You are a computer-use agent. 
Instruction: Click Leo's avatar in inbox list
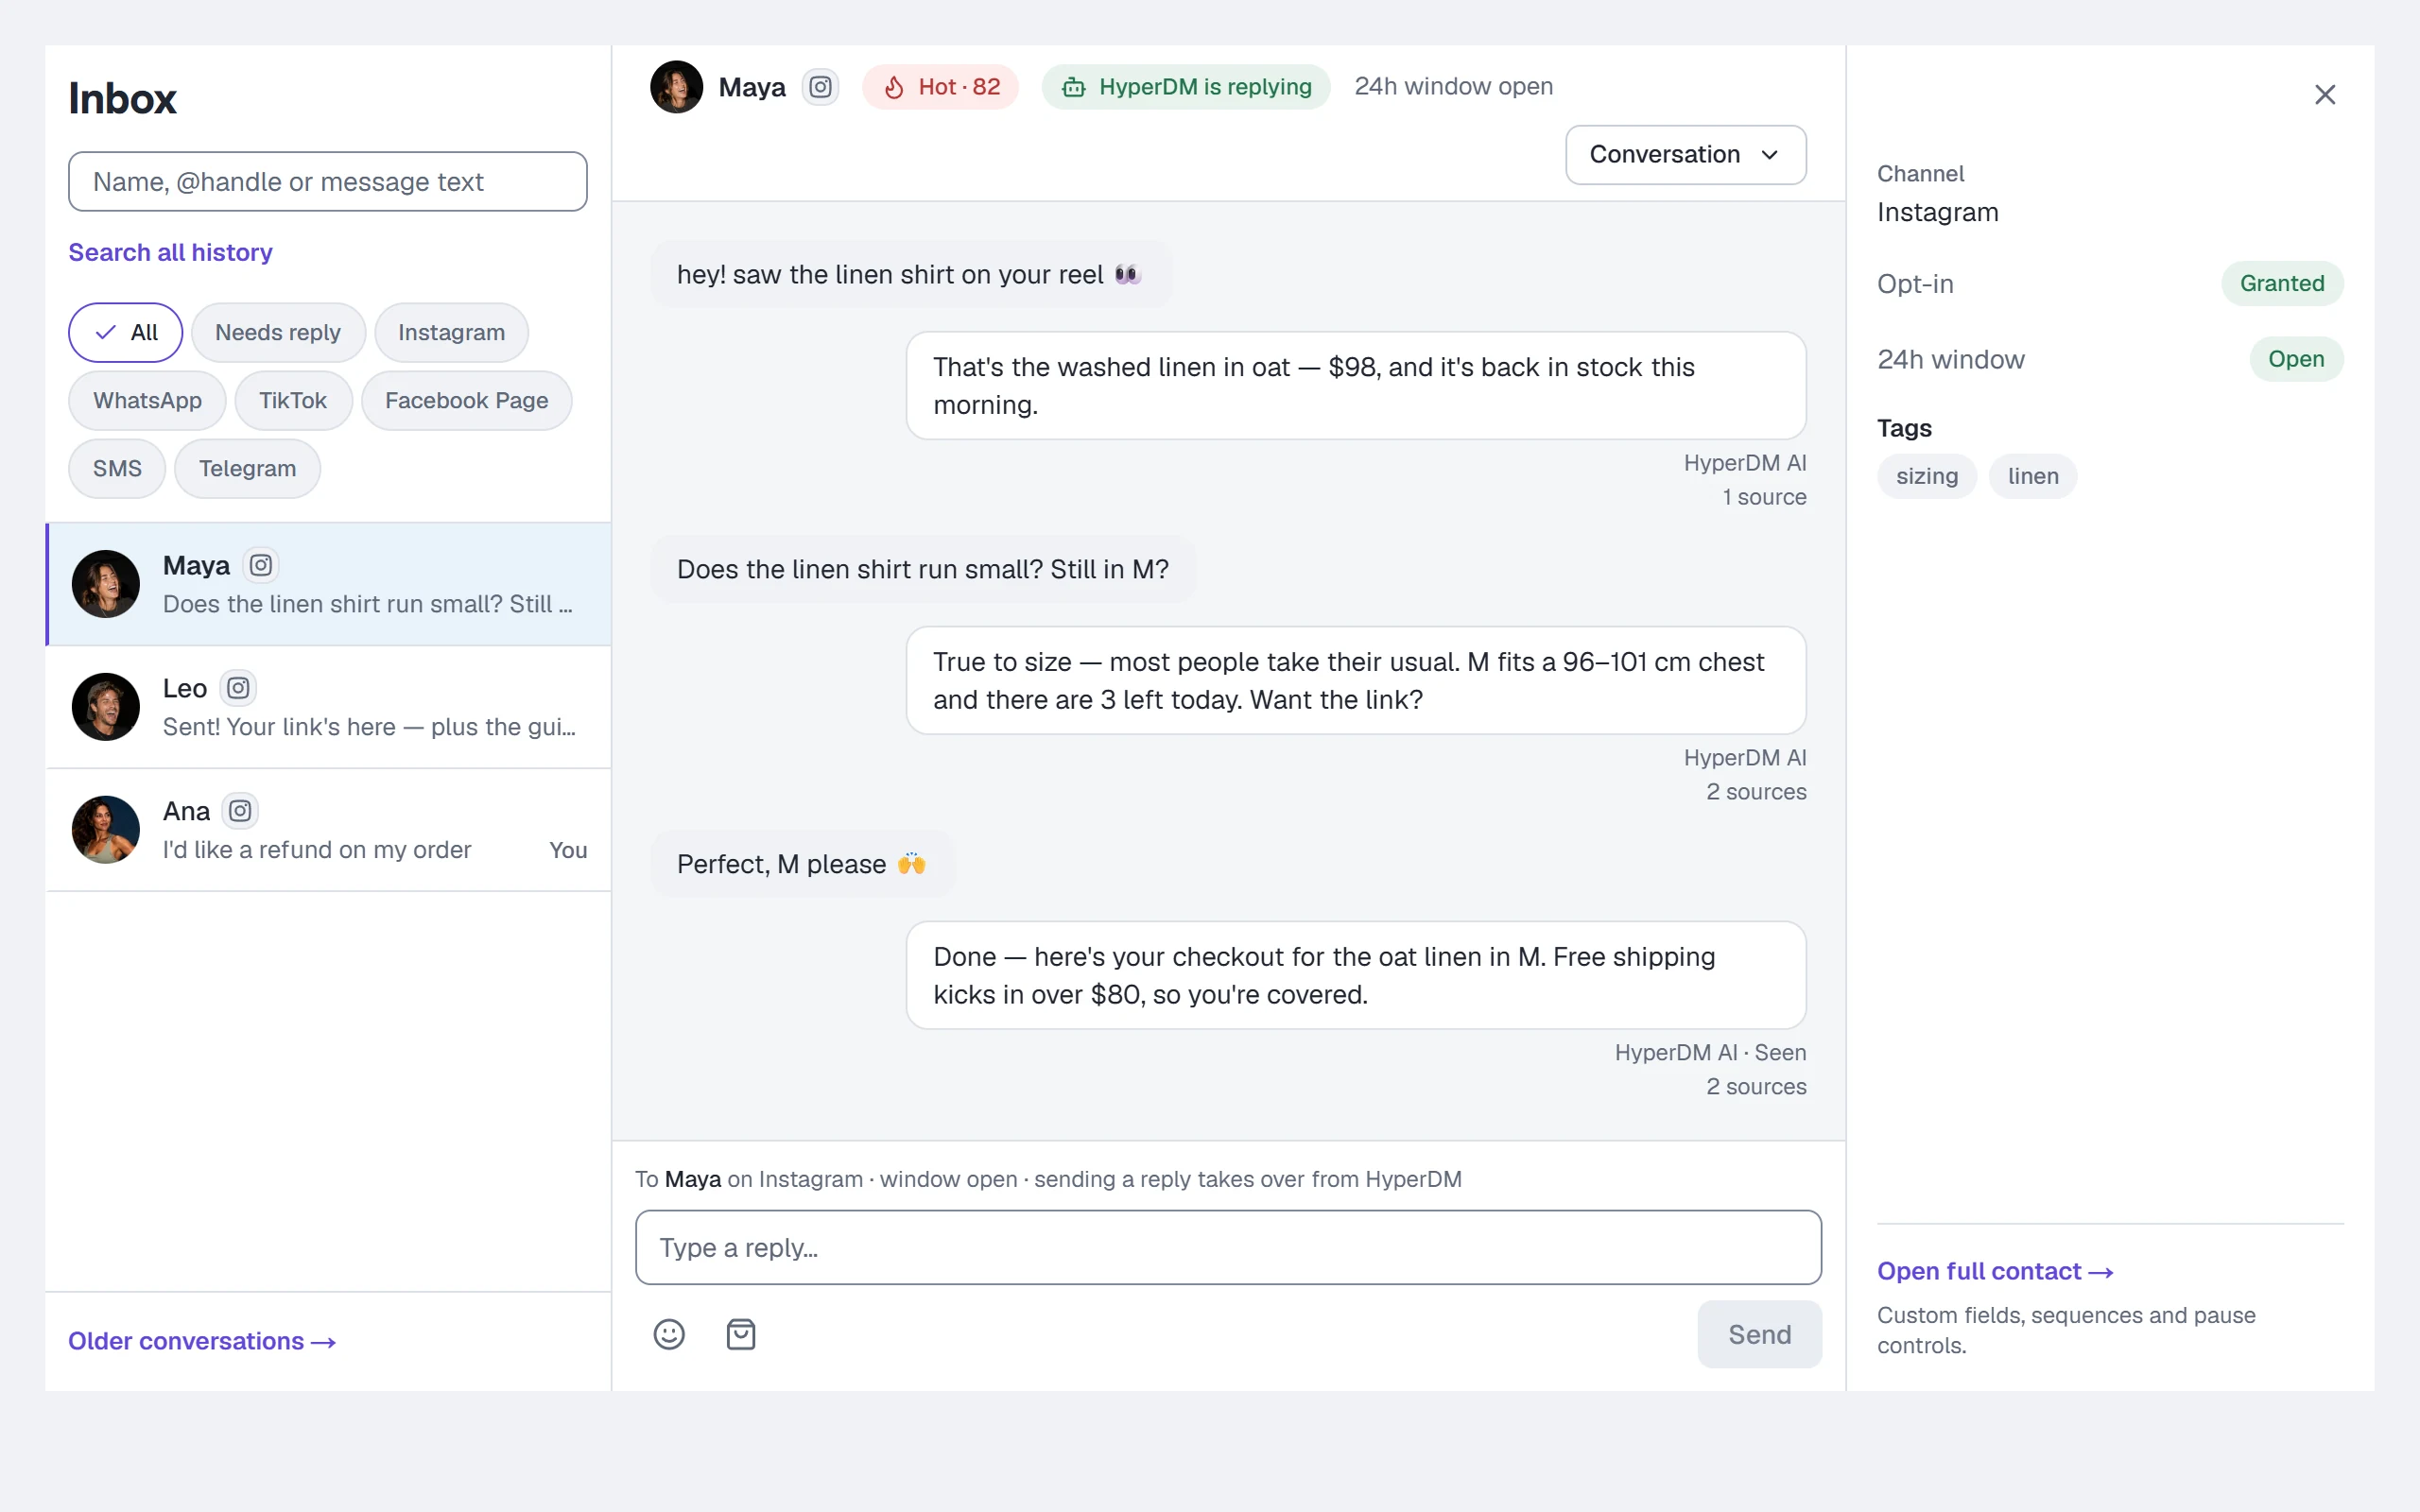(x=106, y=707)
